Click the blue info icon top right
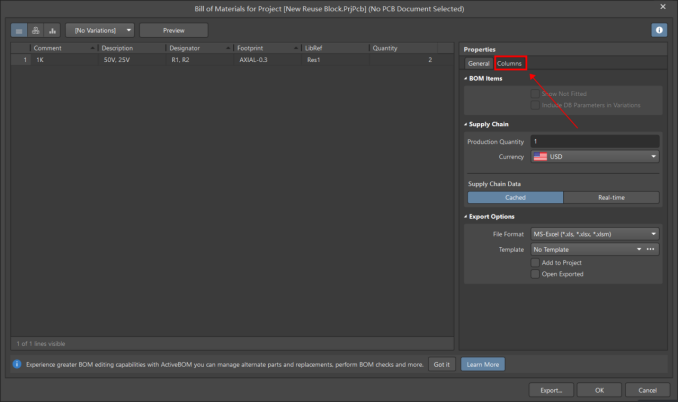 pyautogui.click(x=659, y=30)
